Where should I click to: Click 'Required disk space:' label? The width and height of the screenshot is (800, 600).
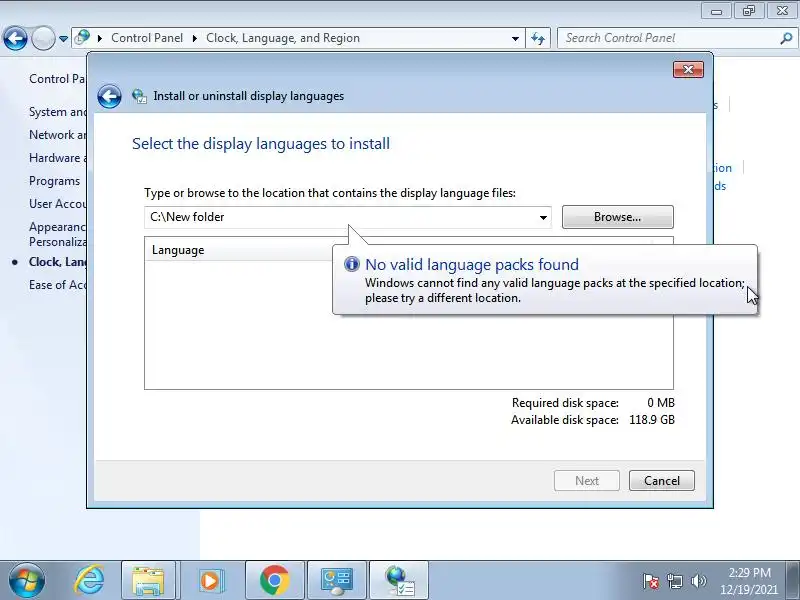tap(565, 403)
